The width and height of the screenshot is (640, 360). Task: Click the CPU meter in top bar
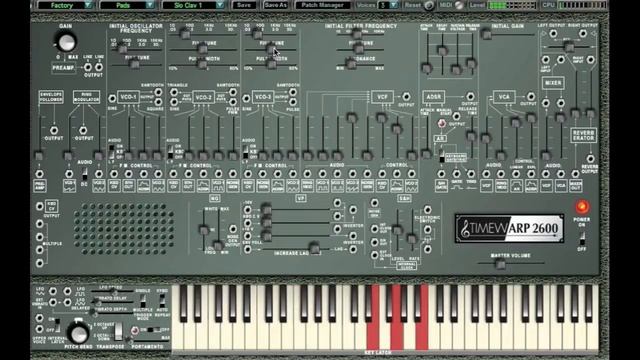[583, 5]
